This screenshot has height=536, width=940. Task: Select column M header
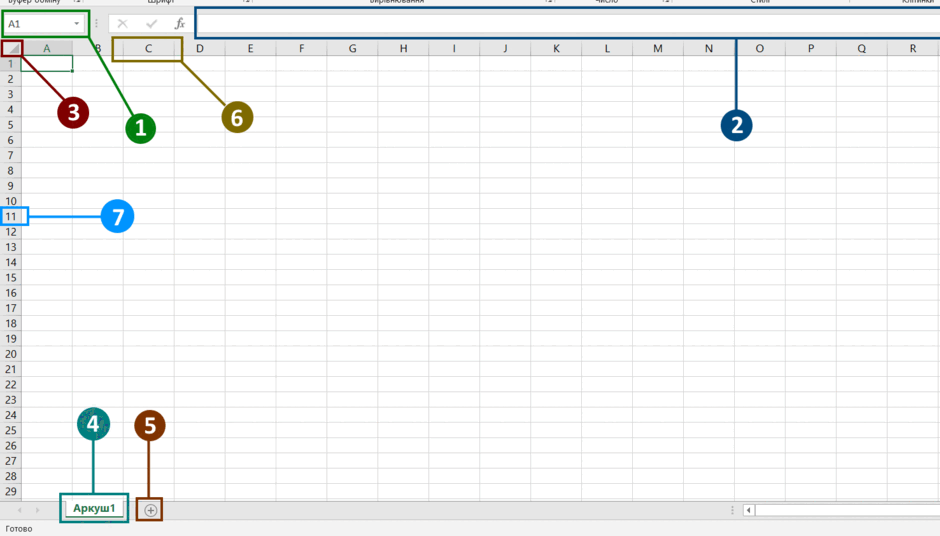click(658, 49)
